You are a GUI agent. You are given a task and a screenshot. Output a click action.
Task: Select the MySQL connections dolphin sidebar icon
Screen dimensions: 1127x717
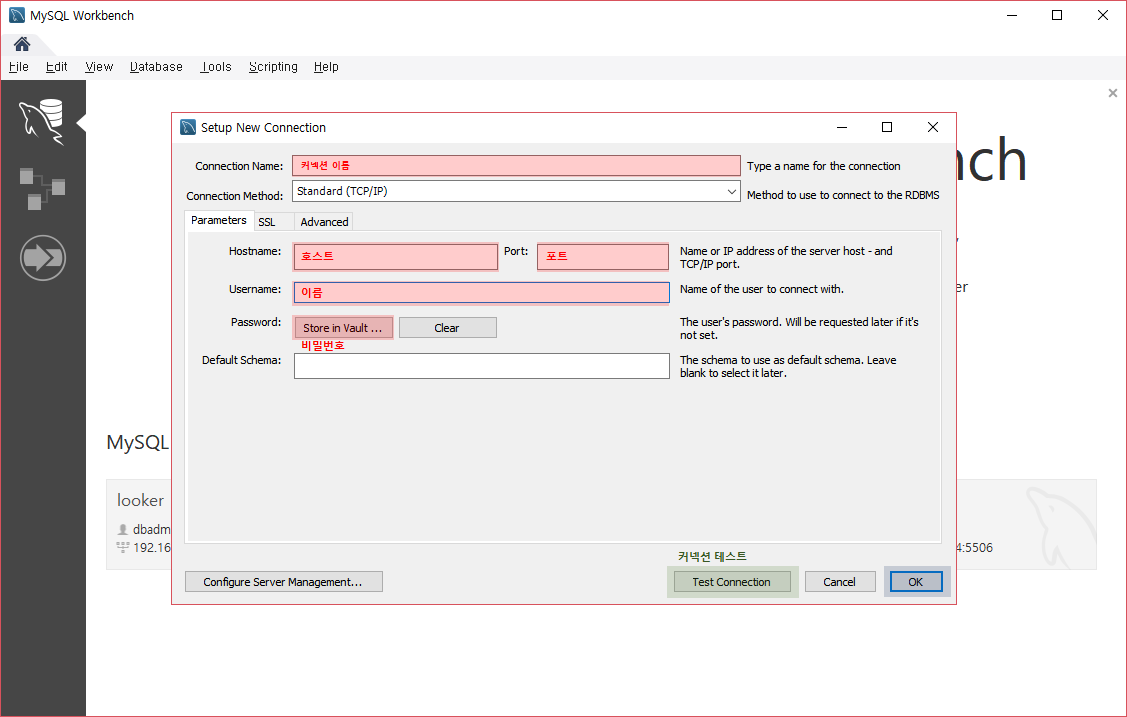(42, 121)
